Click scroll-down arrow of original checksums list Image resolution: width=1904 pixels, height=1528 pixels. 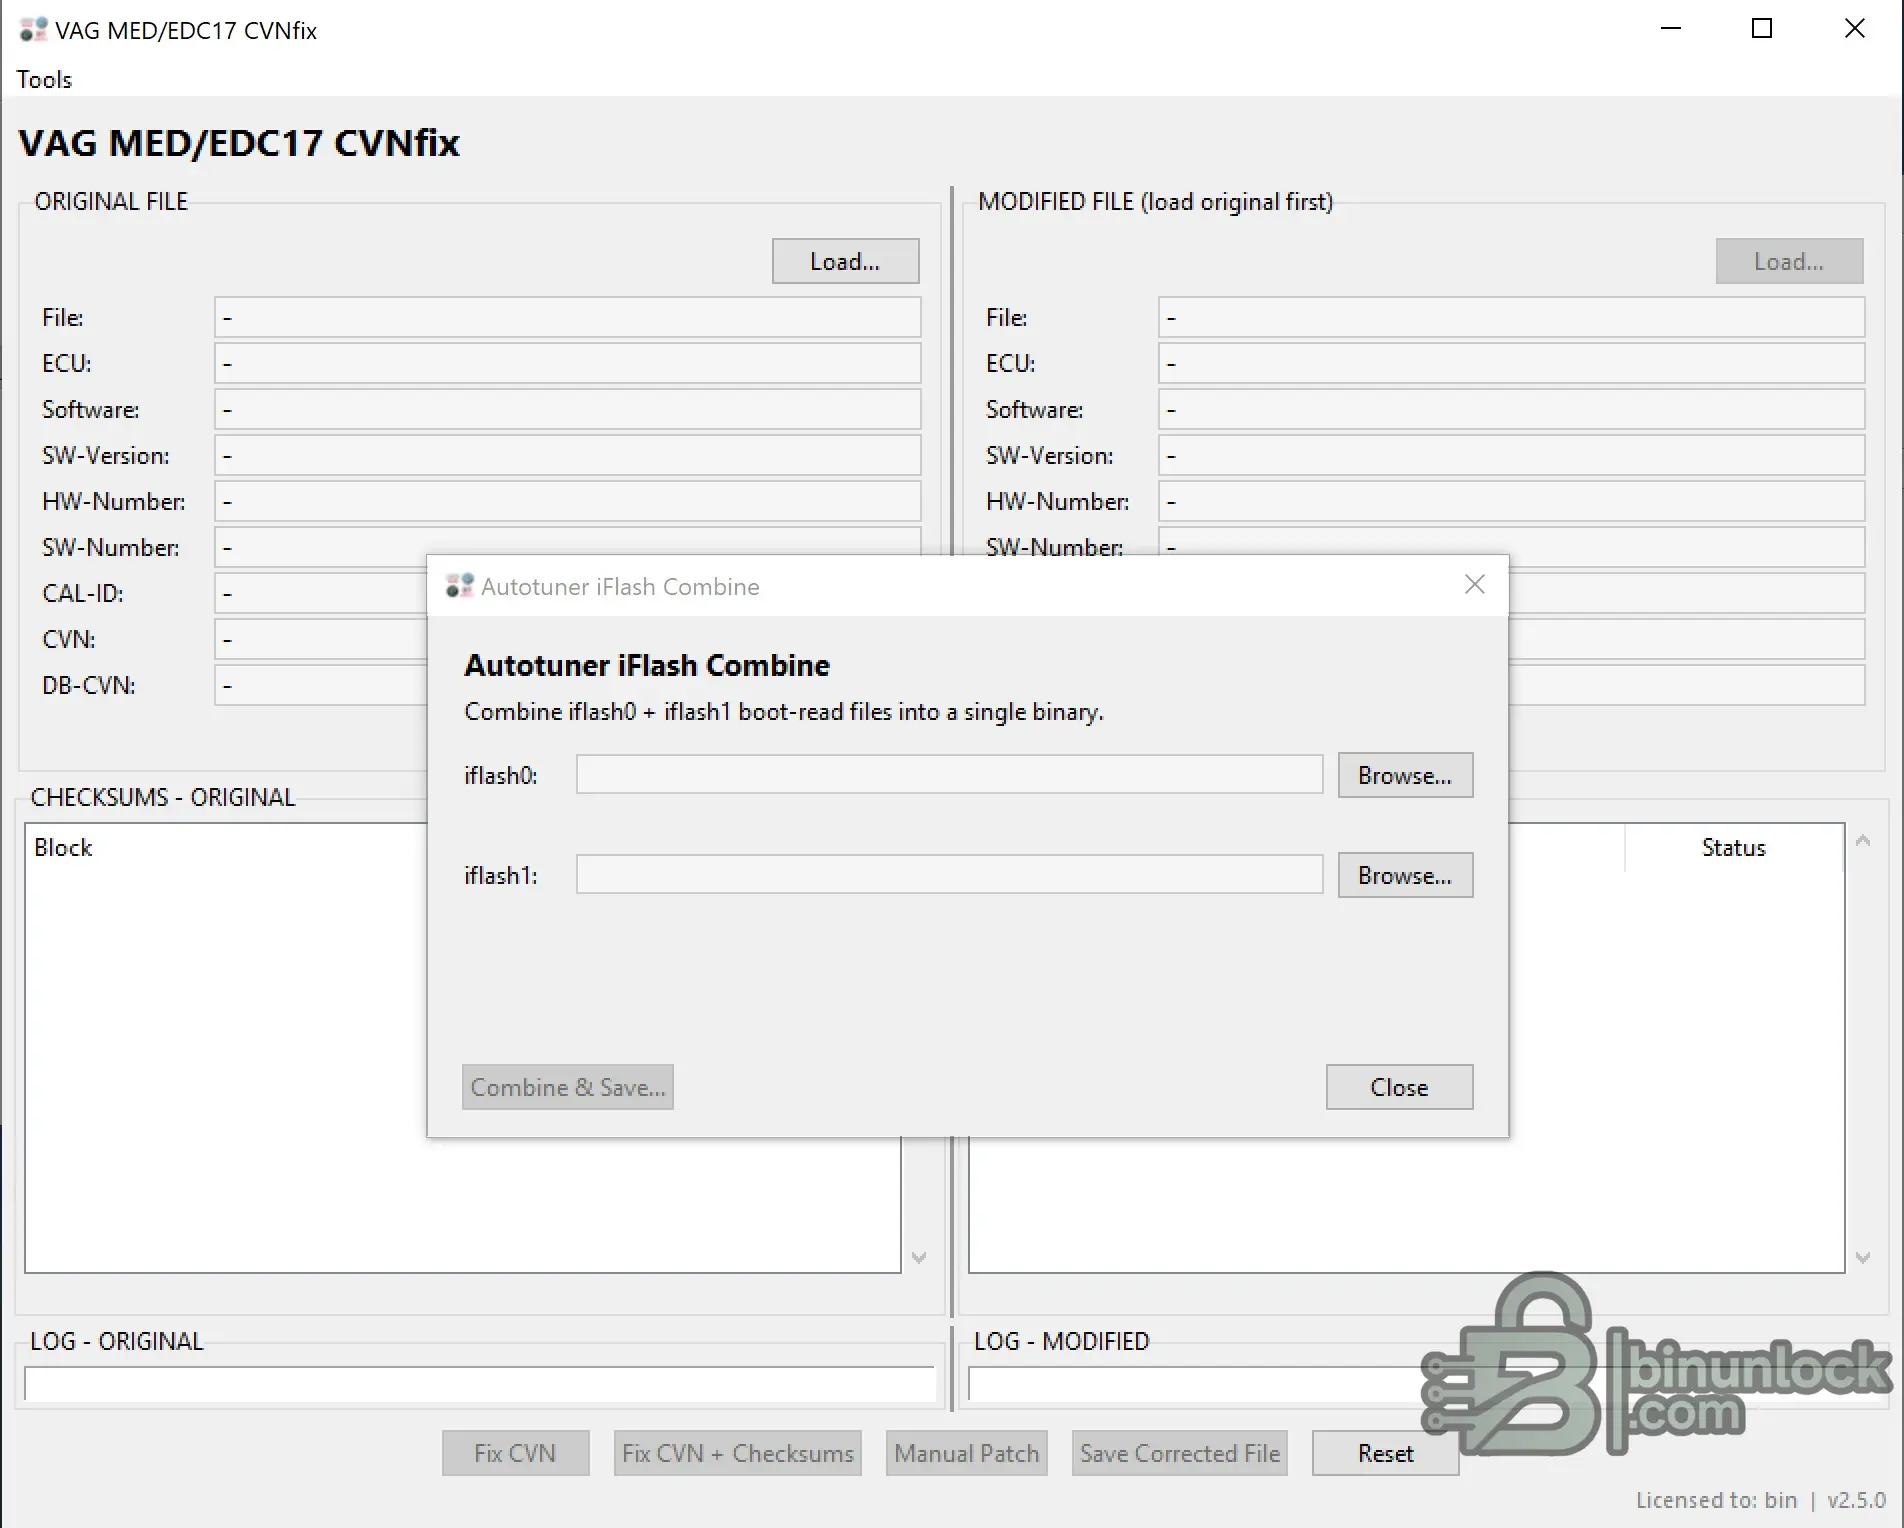pos(919,1257)
